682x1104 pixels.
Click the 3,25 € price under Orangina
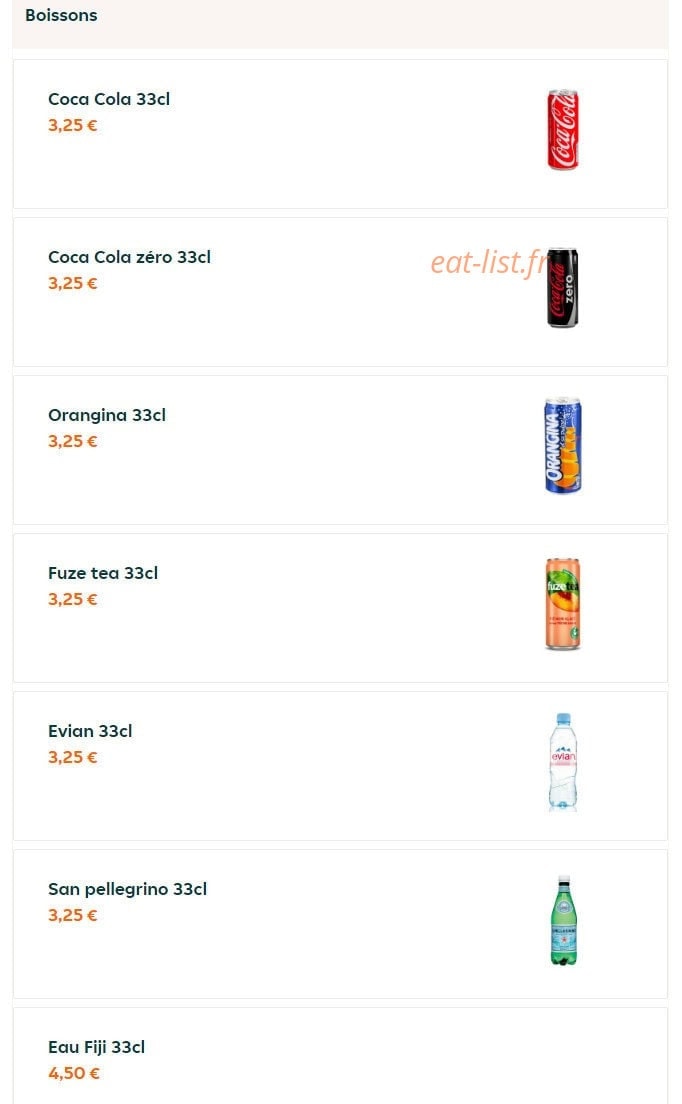tap(72, 441)
